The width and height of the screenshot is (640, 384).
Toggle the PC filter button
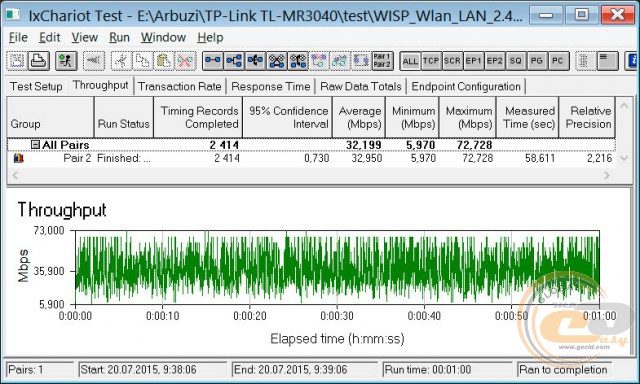[558, 61]
